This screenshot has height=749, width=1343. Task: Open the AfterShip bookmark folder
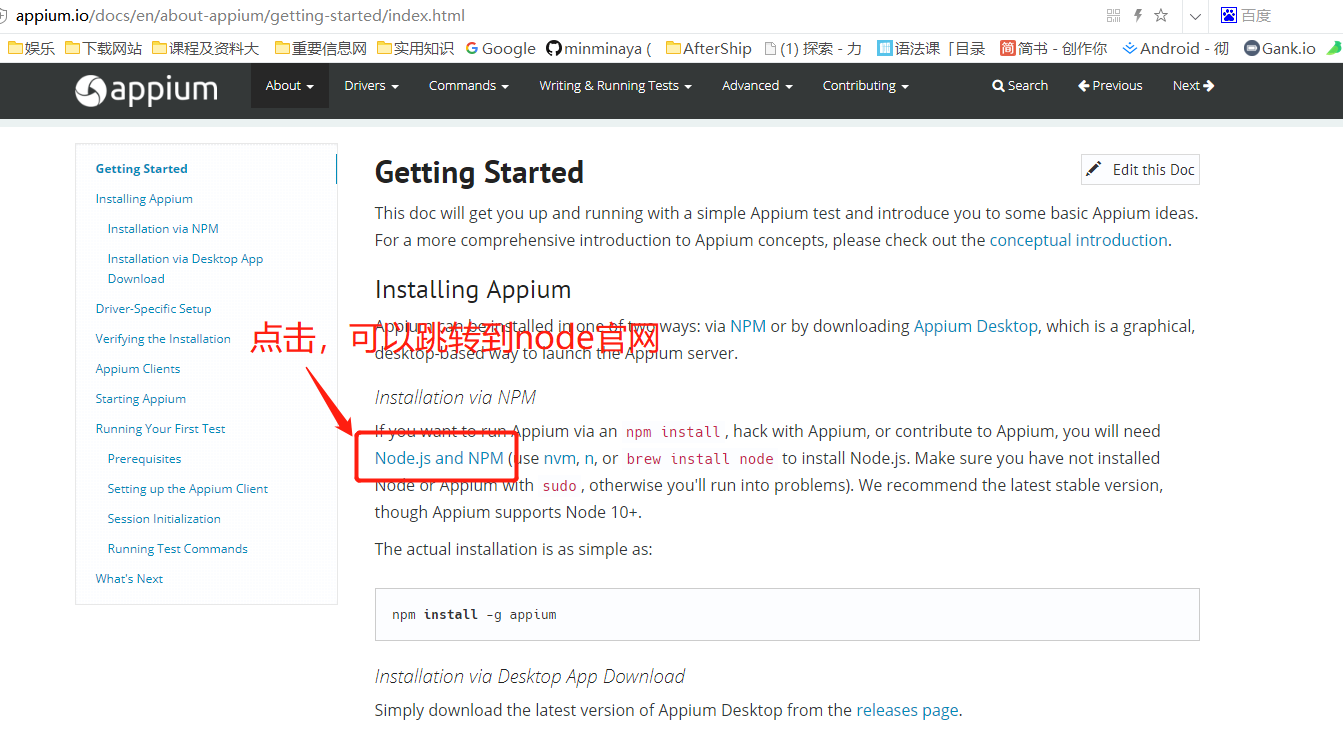709,48
